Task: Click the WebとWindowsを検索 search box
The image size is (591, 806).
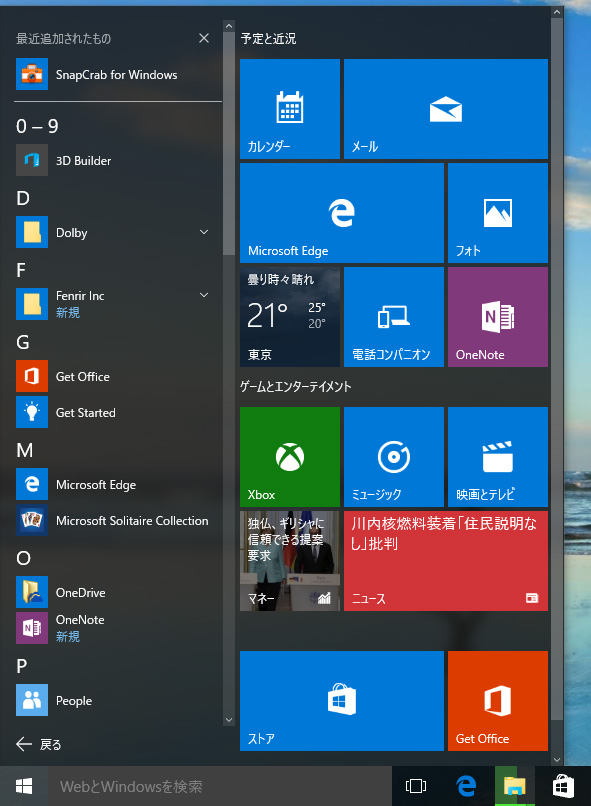Action: (220, 786)
